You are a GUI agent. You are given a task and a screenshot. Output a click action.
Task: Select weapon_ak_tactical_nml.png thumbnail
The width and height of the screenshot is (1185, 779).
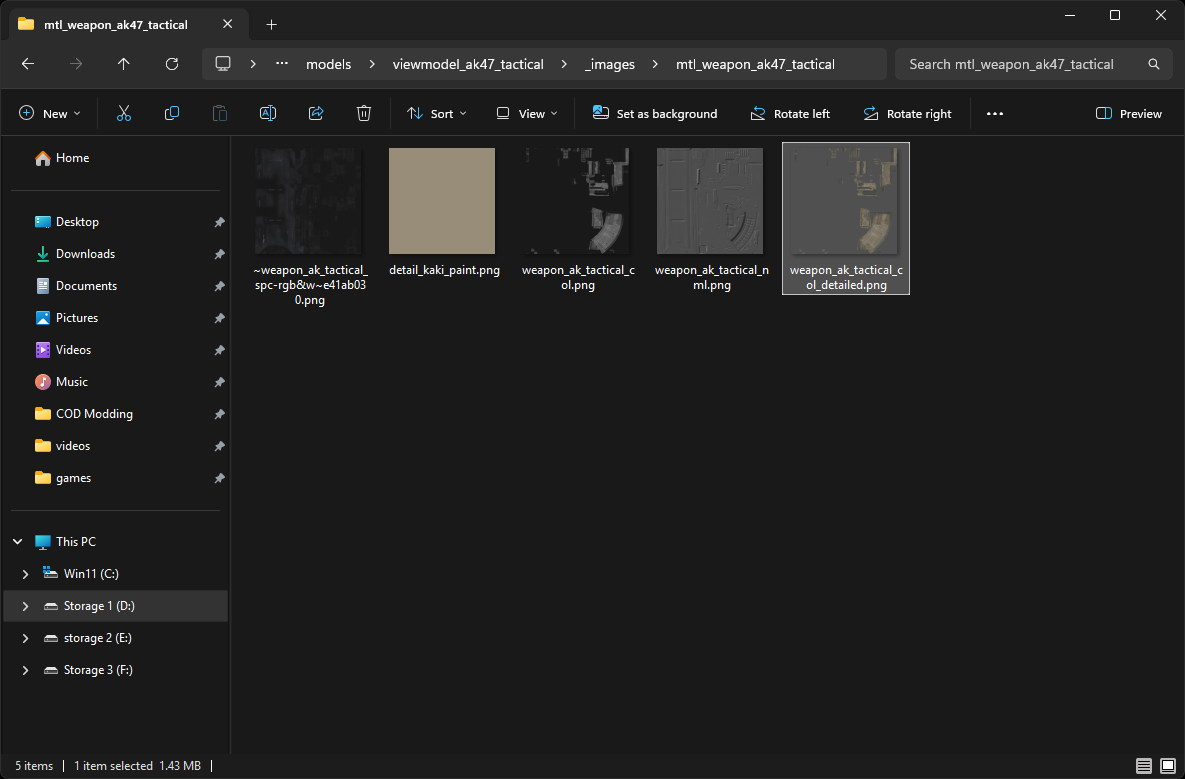click(x=710, y=201)
